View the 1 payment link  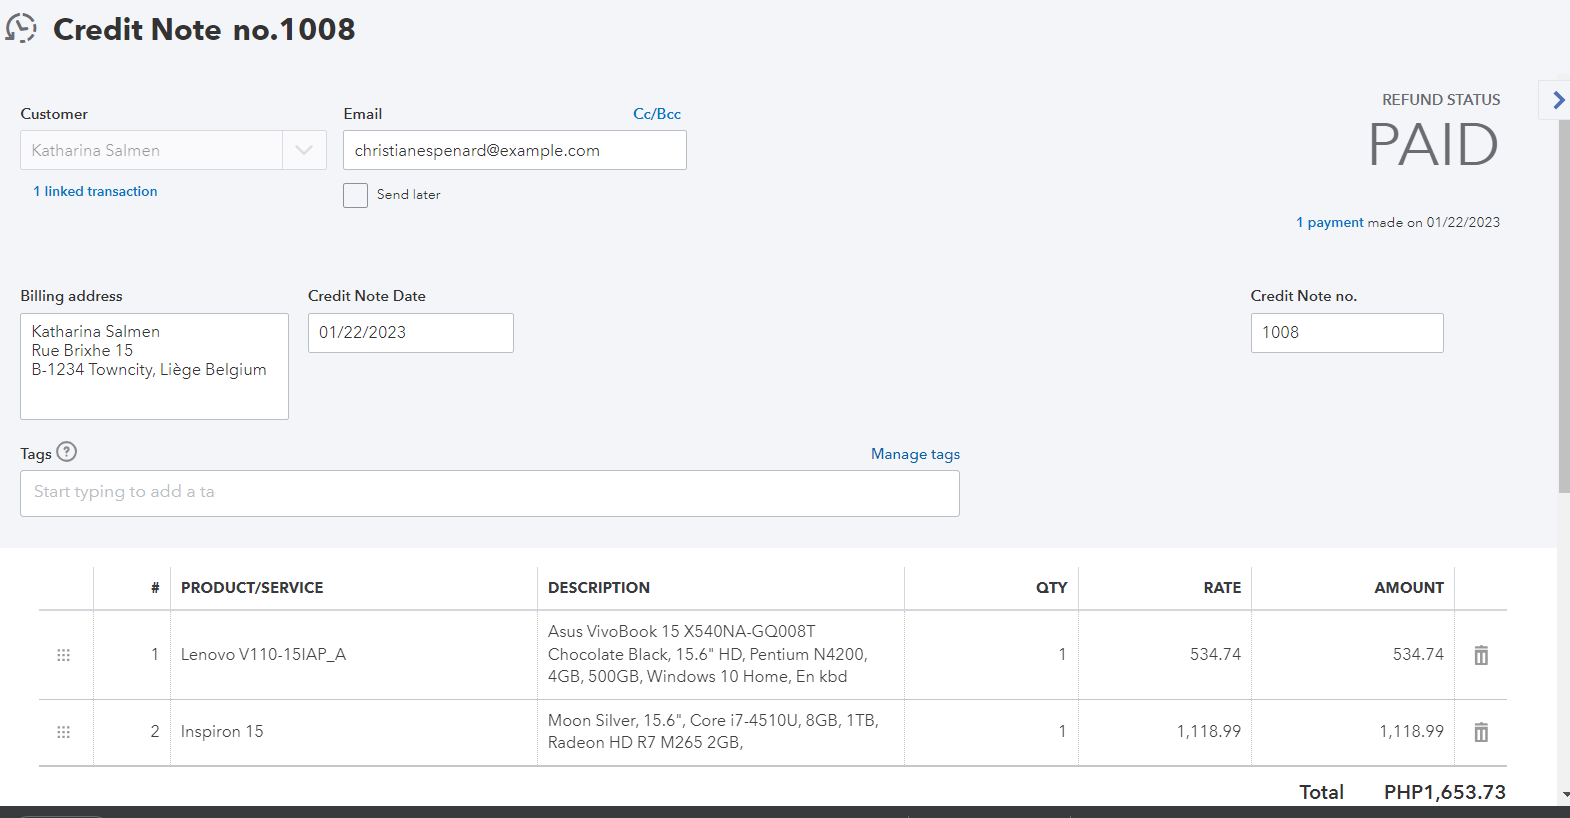(1329, 222)
